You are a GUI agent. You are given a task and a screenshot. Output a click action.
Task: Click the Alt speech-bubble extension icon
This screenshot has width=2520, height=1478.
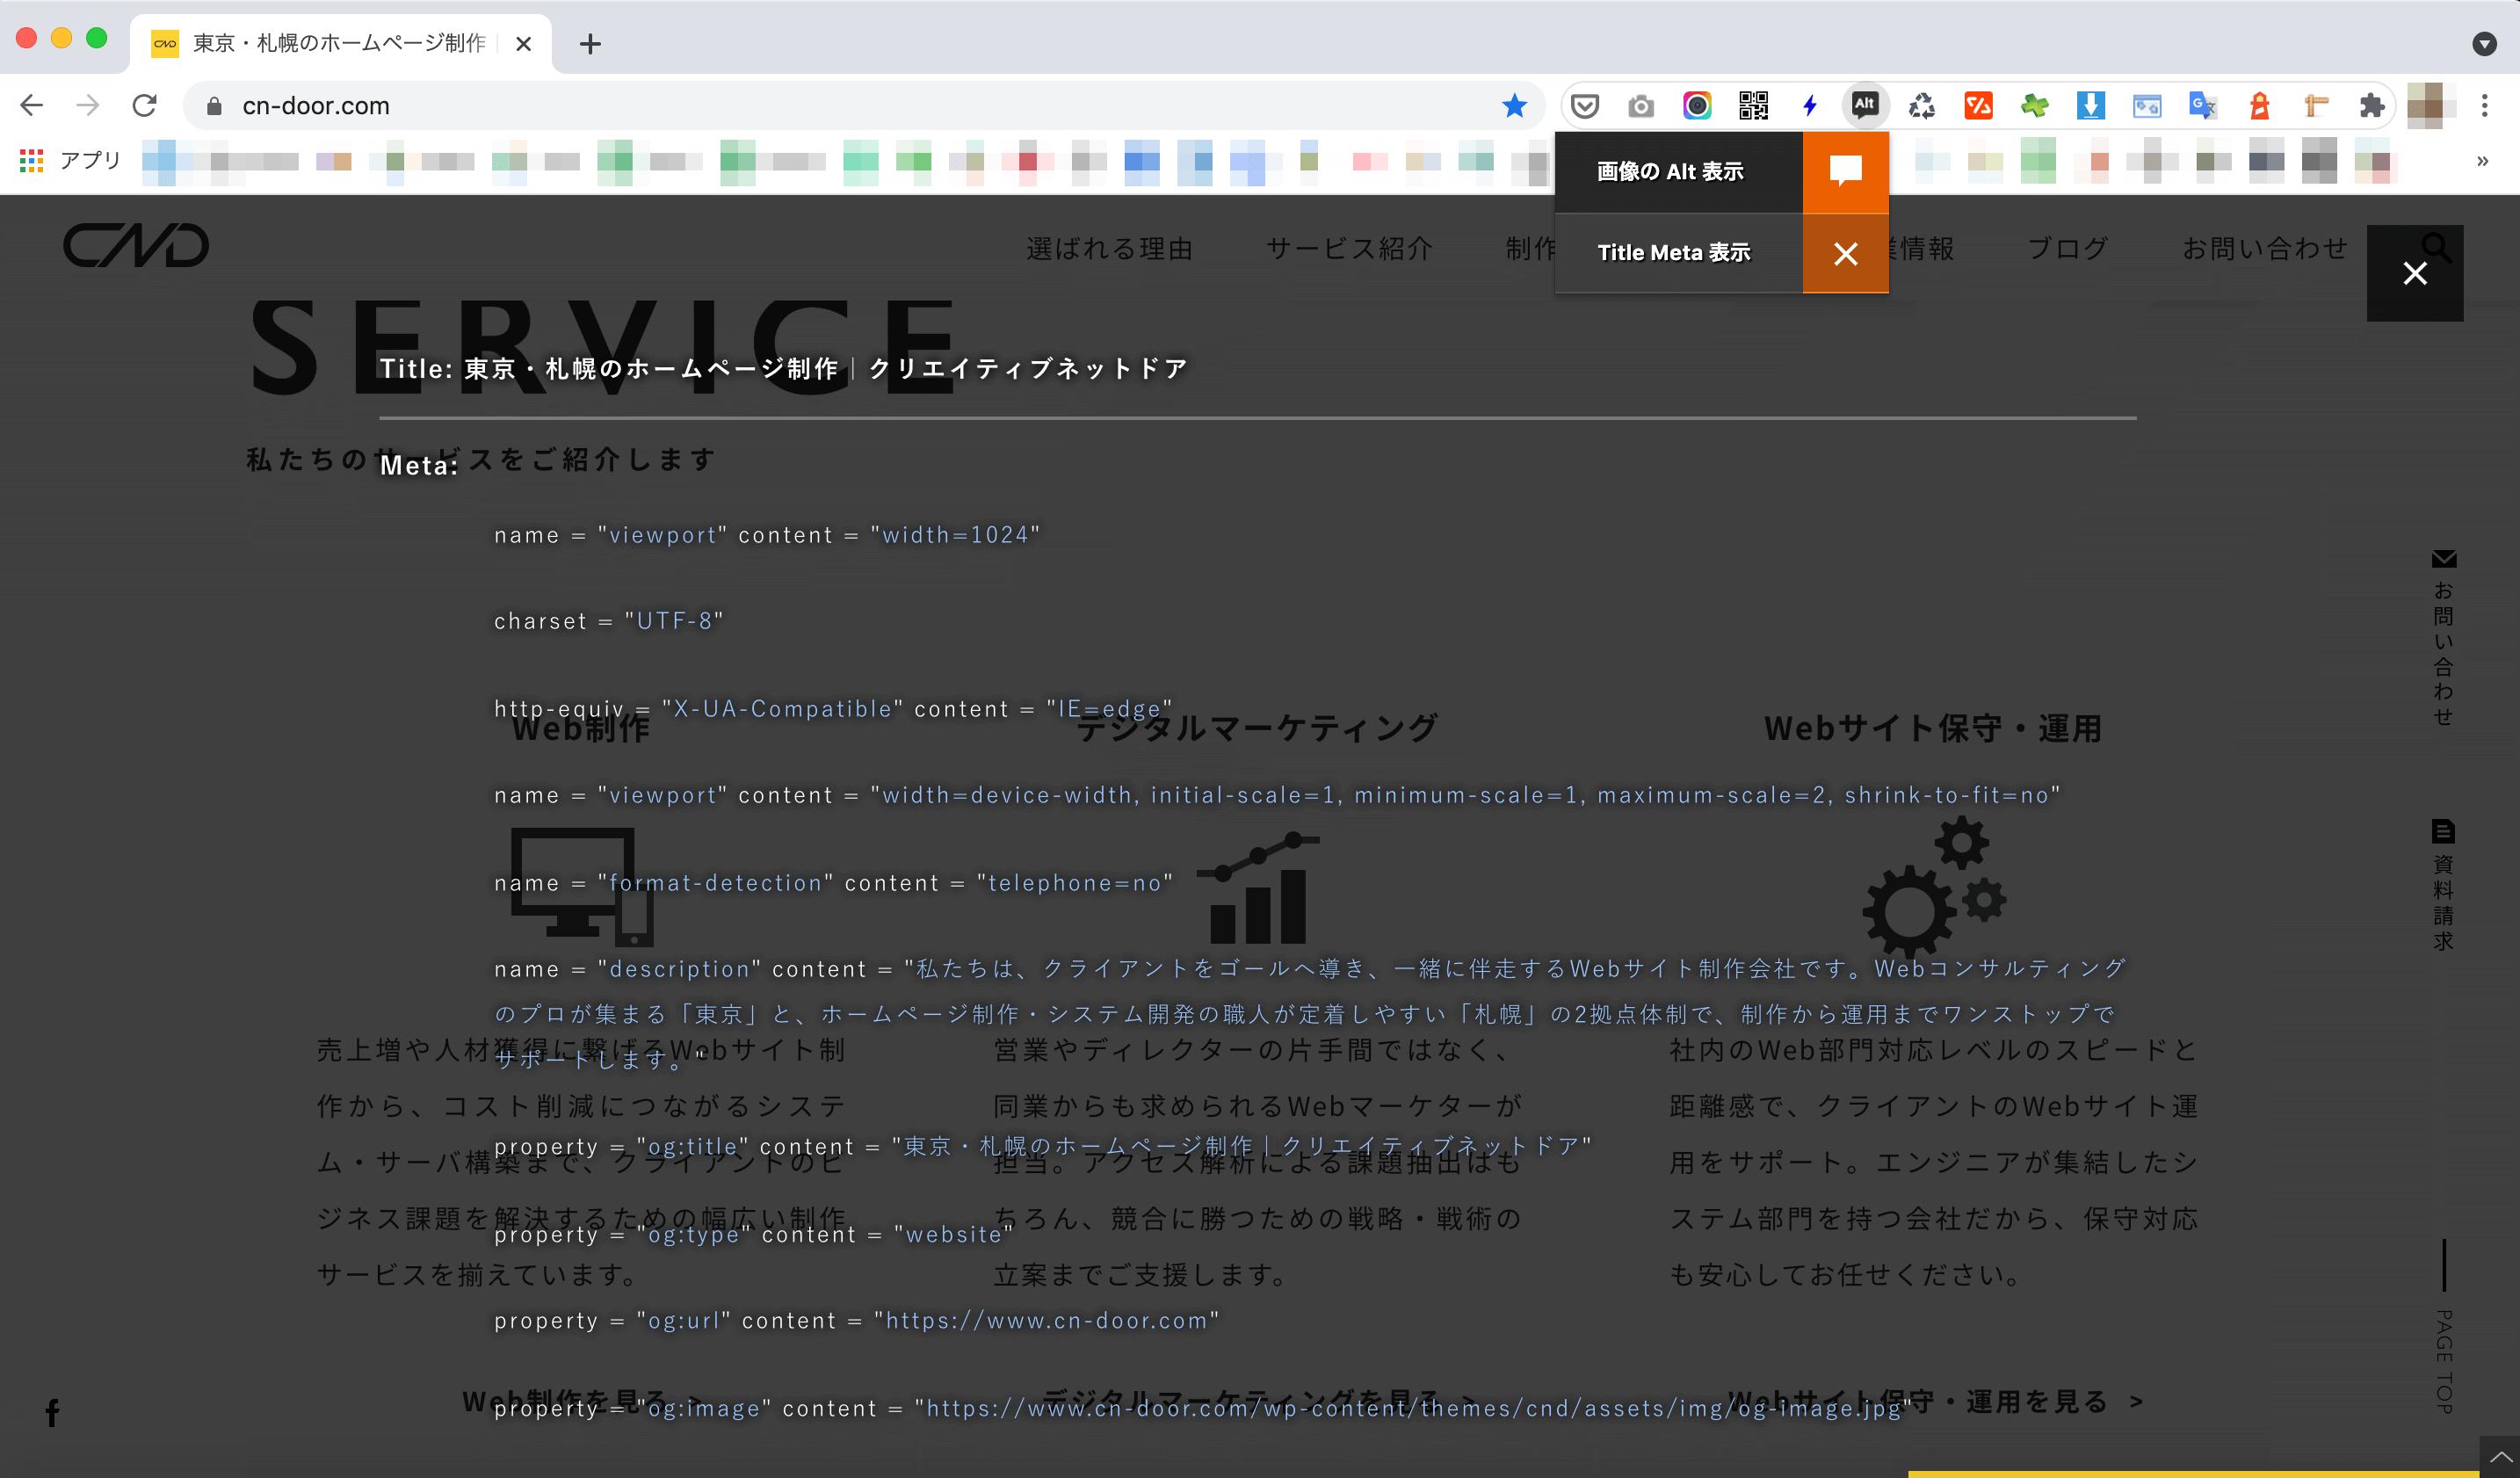coord(1865,106)
